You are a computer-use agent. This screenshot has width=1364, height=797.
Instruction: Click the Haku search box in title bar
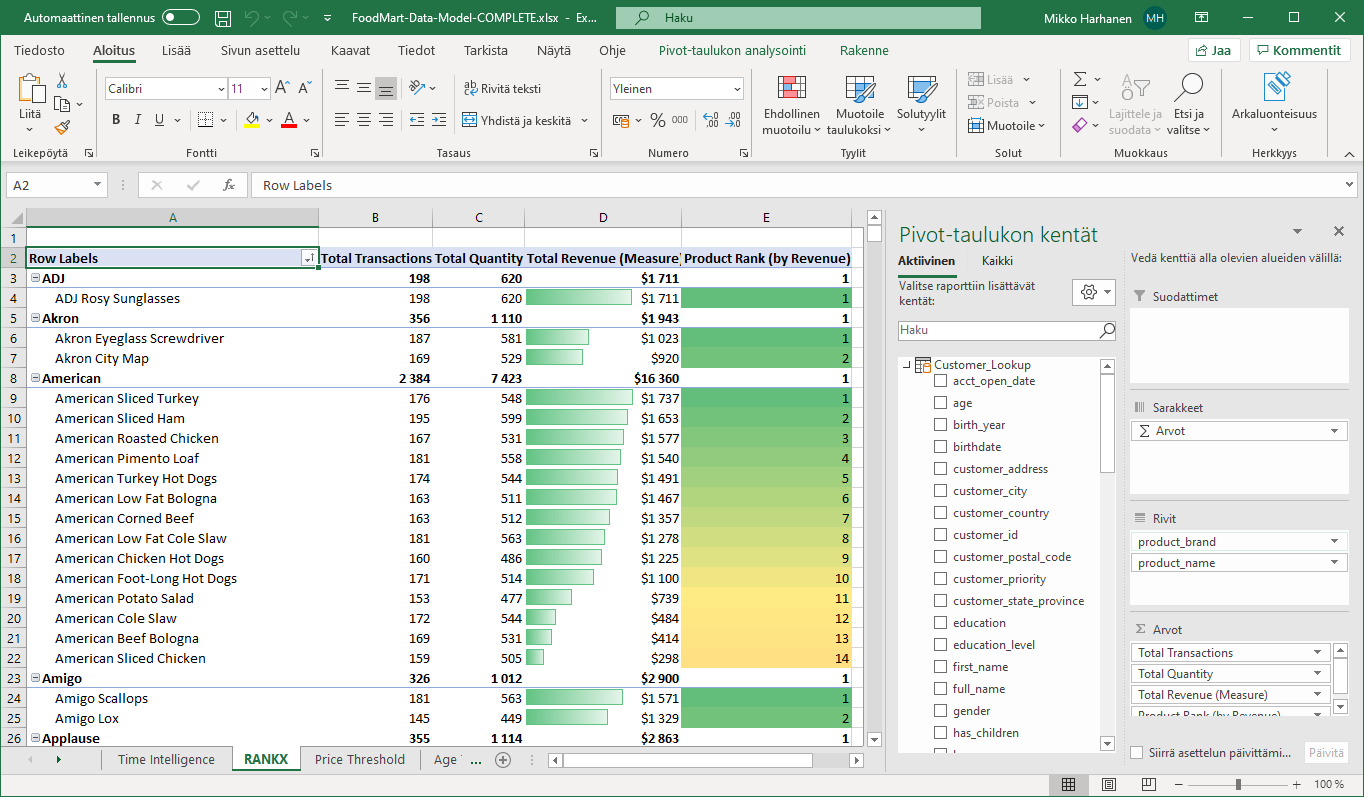[798, 18]
